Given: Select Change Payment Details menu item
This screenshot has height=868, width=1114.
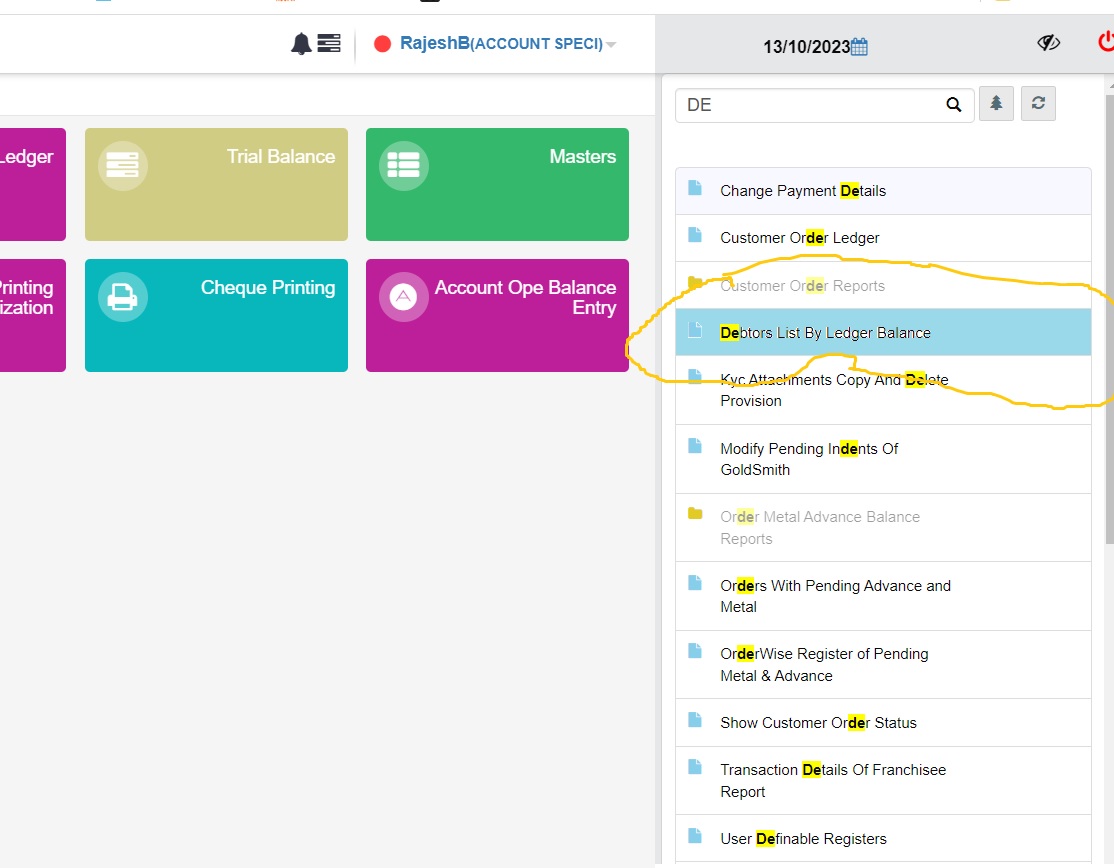Looking at the screenshot, I should (883, 191).
